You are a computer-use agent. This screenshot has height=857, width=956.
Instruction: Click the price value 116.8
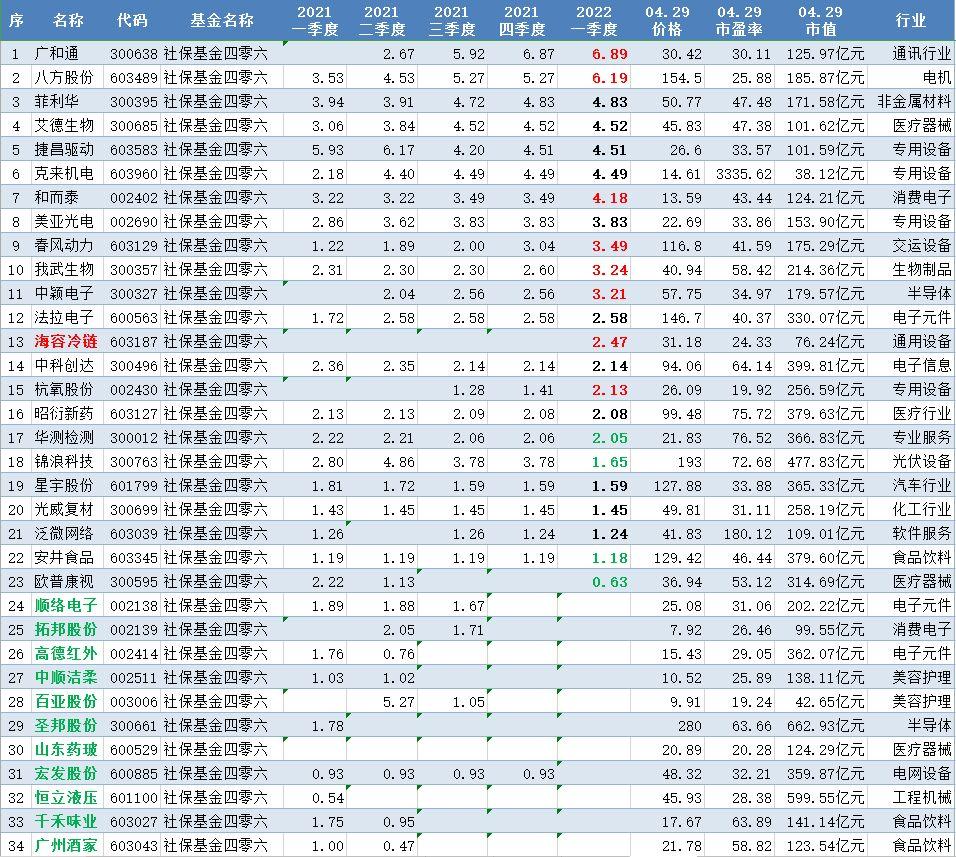point(682,246)
